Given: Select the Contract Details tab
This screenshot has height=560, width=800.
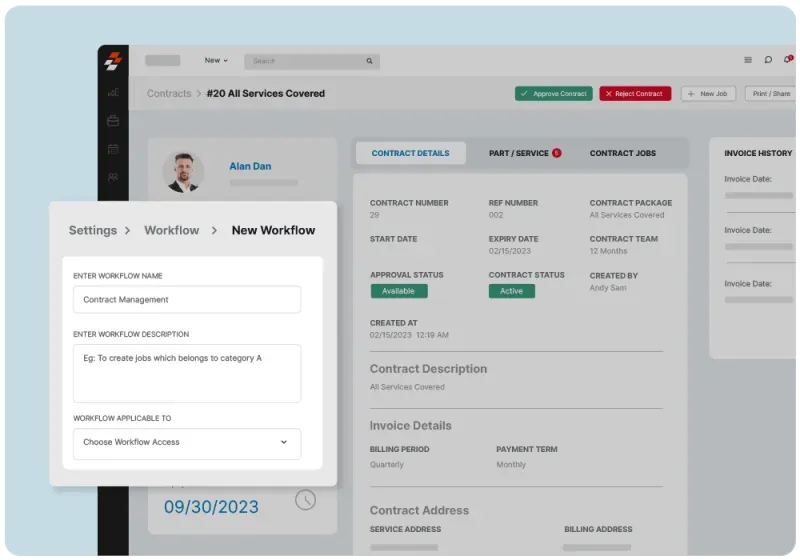Looking at the screenshot, I should [x=410, y=153].
